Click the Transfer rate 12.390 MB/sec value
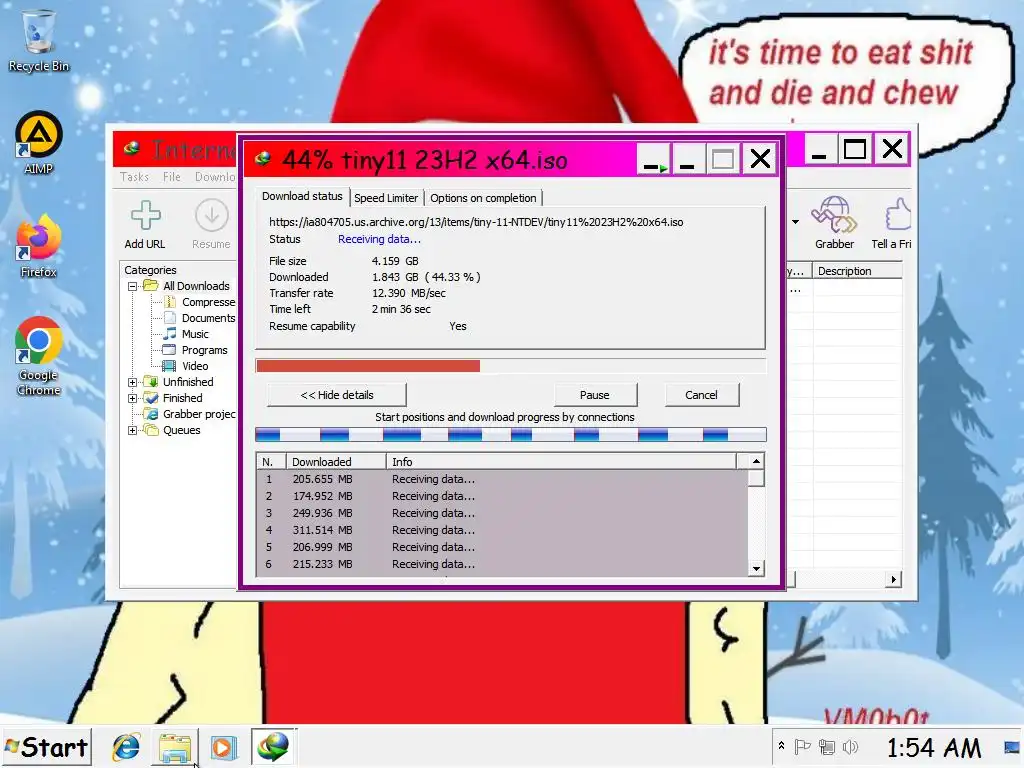The width and height of the screenshot is (1024, 768). point(409,293)
